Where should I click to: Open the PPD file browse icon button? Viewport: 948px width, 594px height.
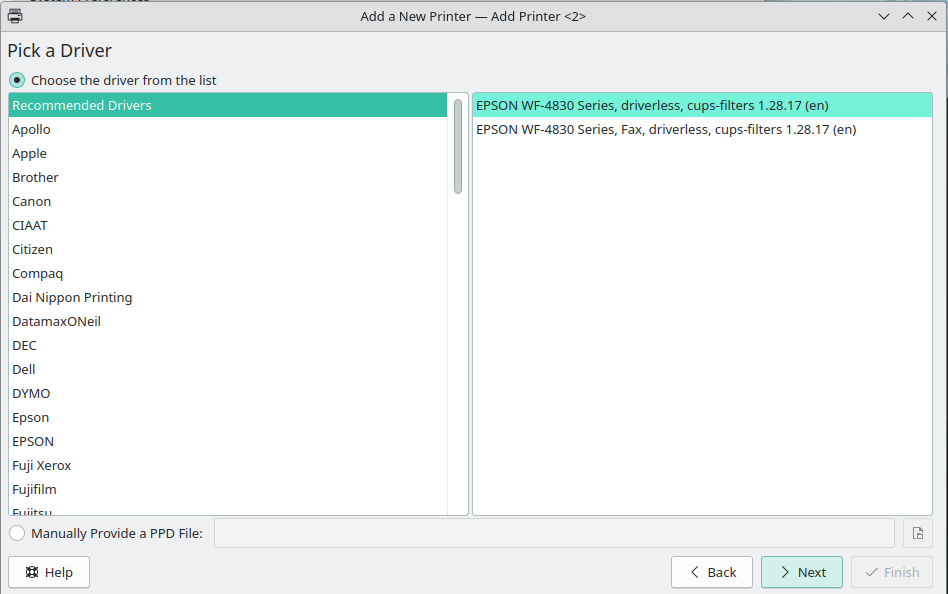coord(918,534)
